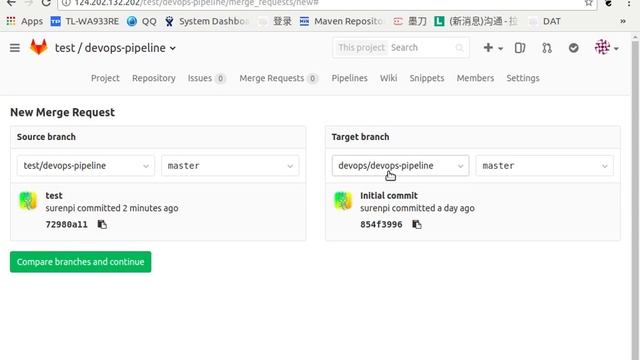
Task: Open the source branch master dropdown
Action: pyautogui.click(x=230, y=166)
